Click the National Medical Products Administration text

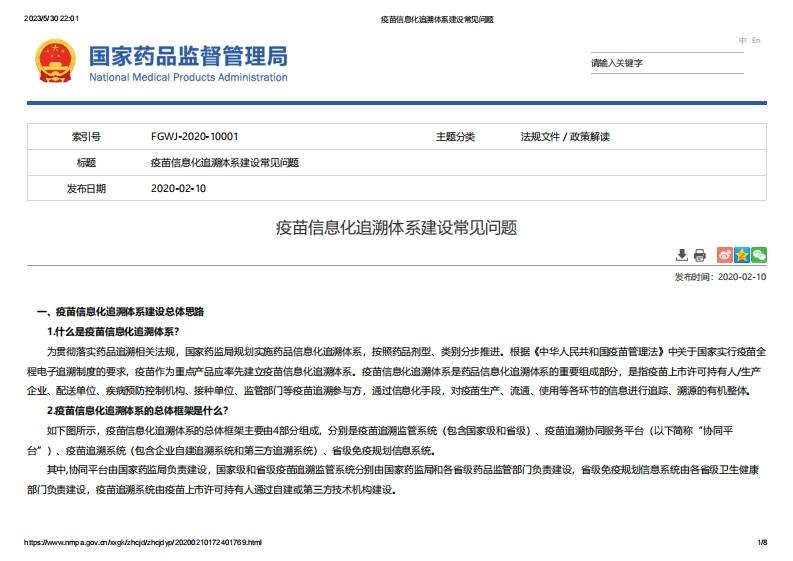pyautogui.click(x=188, y=78)
